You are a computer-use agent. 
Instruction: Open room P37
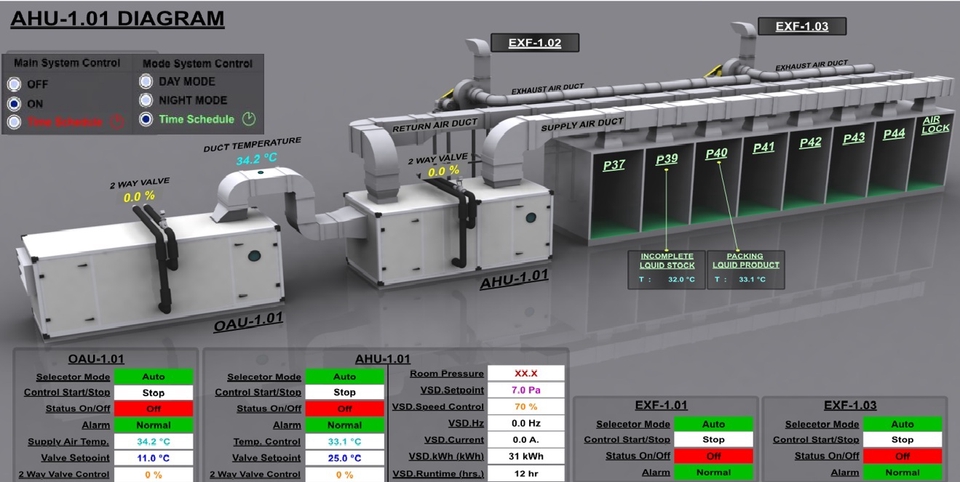click(613, 165)
